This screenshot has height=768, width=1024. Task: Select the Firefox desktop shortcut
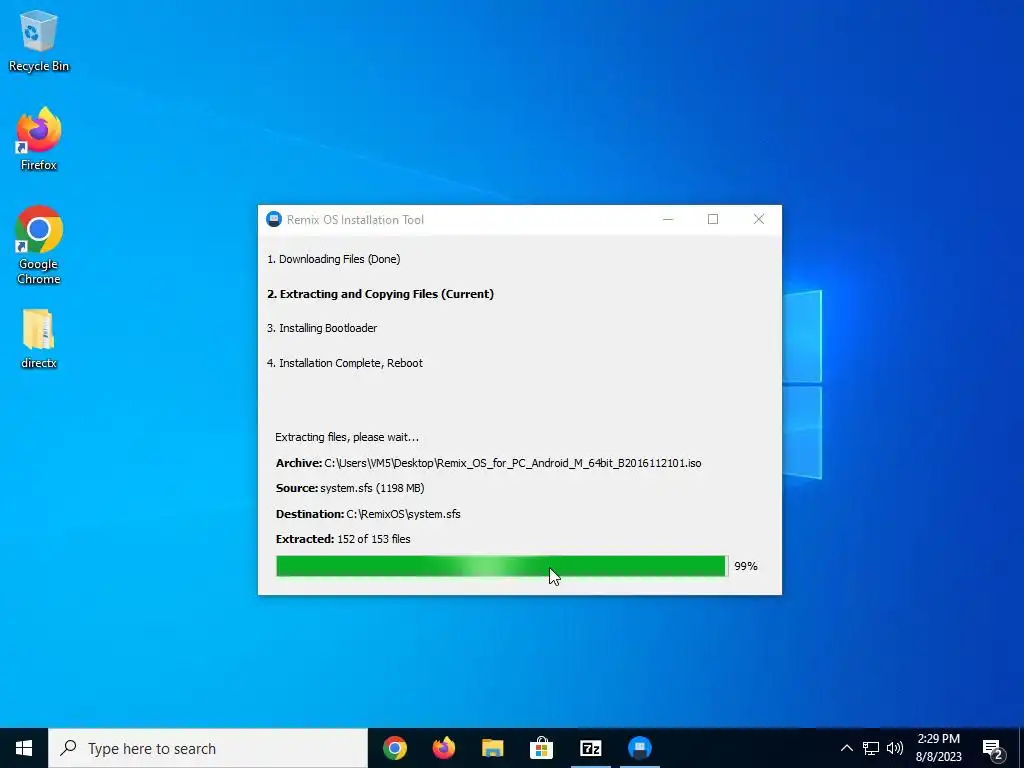(39, 138)
